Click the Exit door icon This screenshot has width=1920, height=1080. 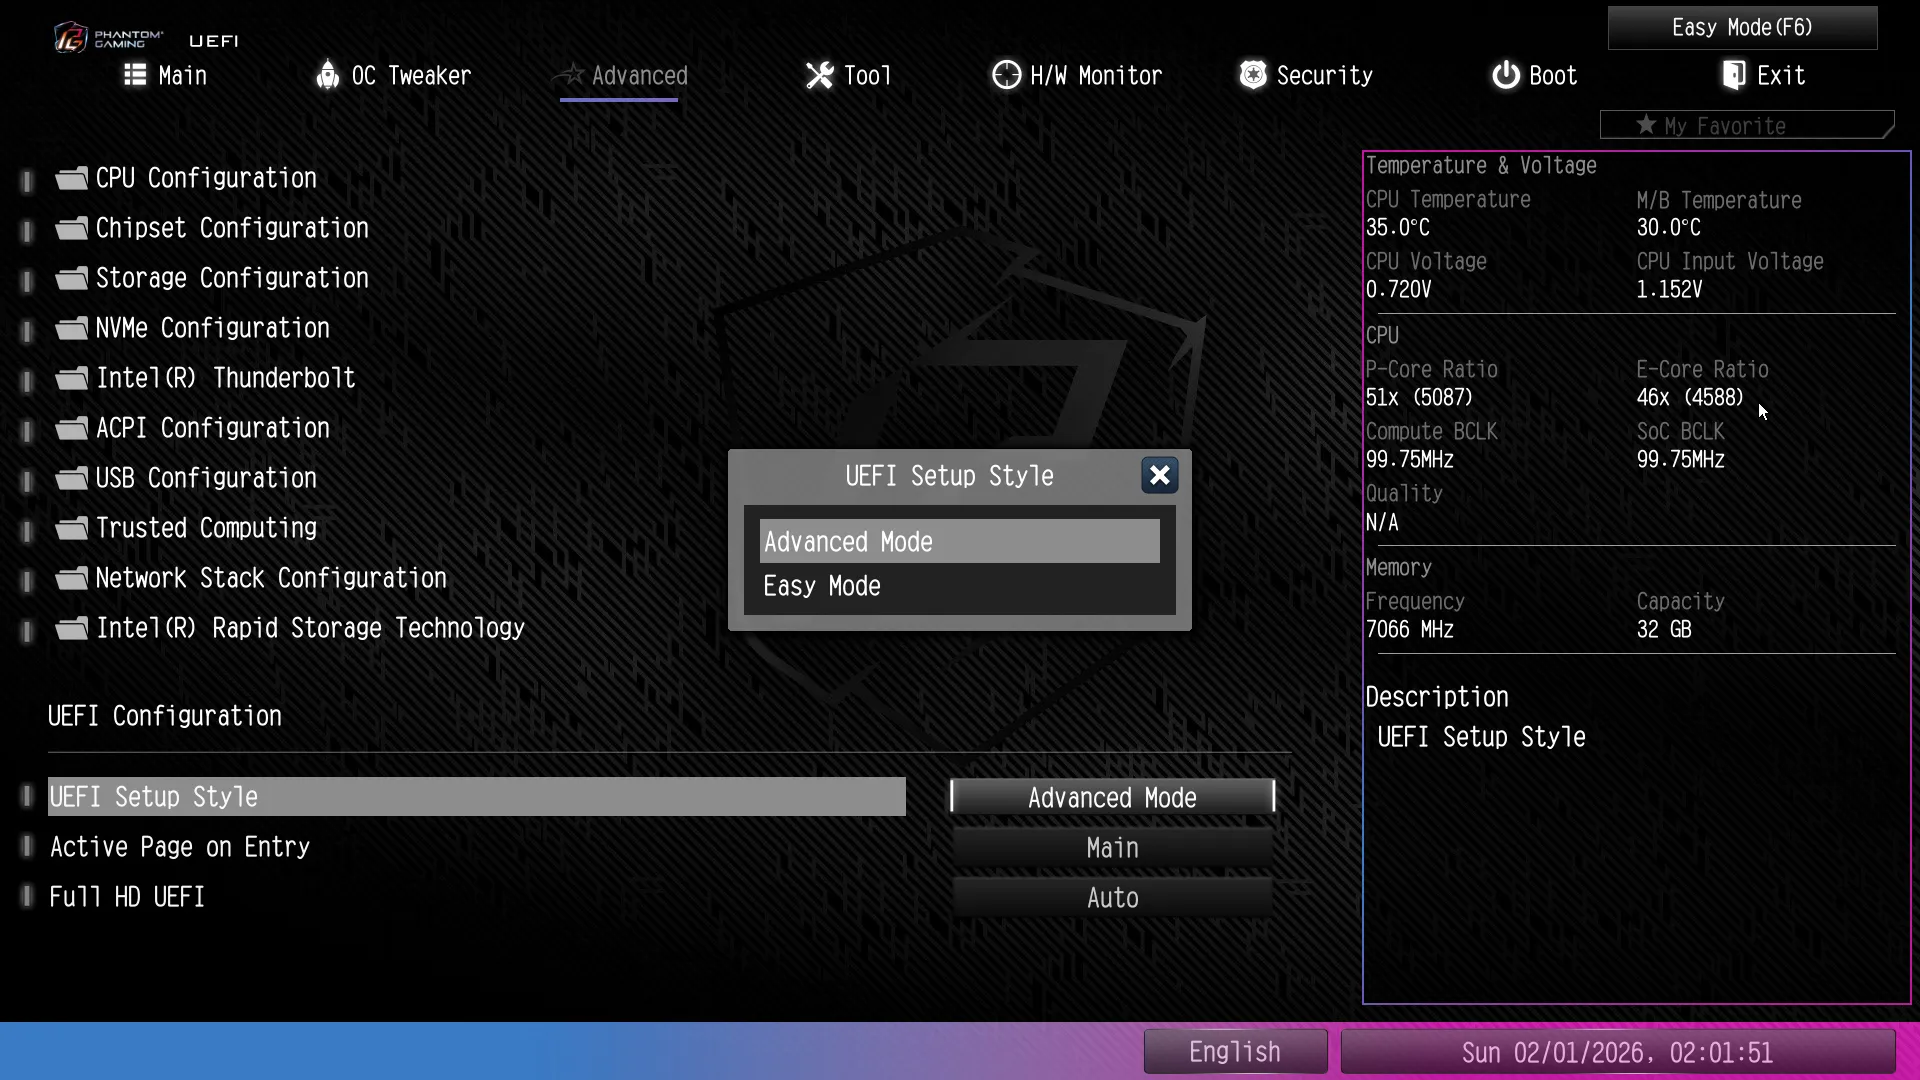(1734, 75)
